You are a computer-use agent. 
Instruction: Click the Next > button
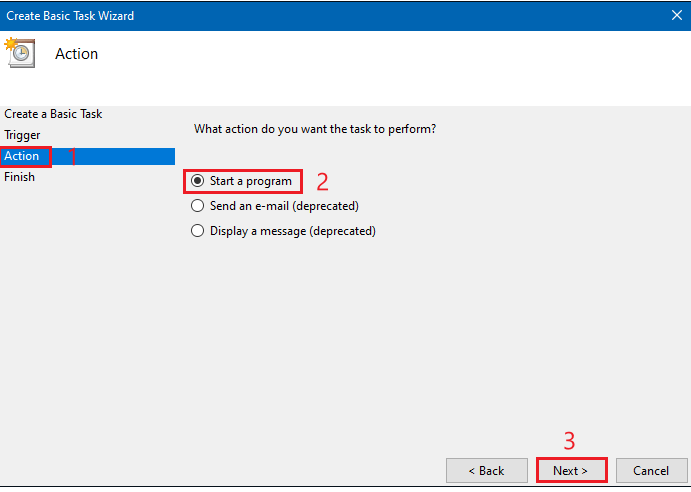(572, 470)
